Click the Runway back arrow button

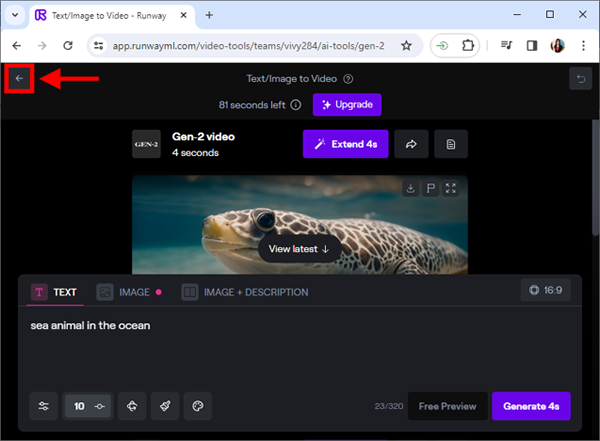[19, 78]
